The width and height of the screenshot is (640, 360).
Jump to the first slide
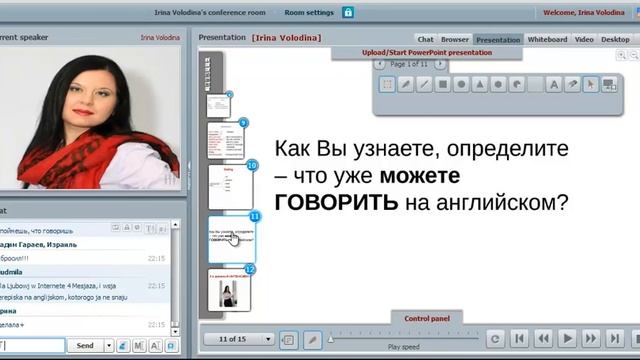click(519, 339)
